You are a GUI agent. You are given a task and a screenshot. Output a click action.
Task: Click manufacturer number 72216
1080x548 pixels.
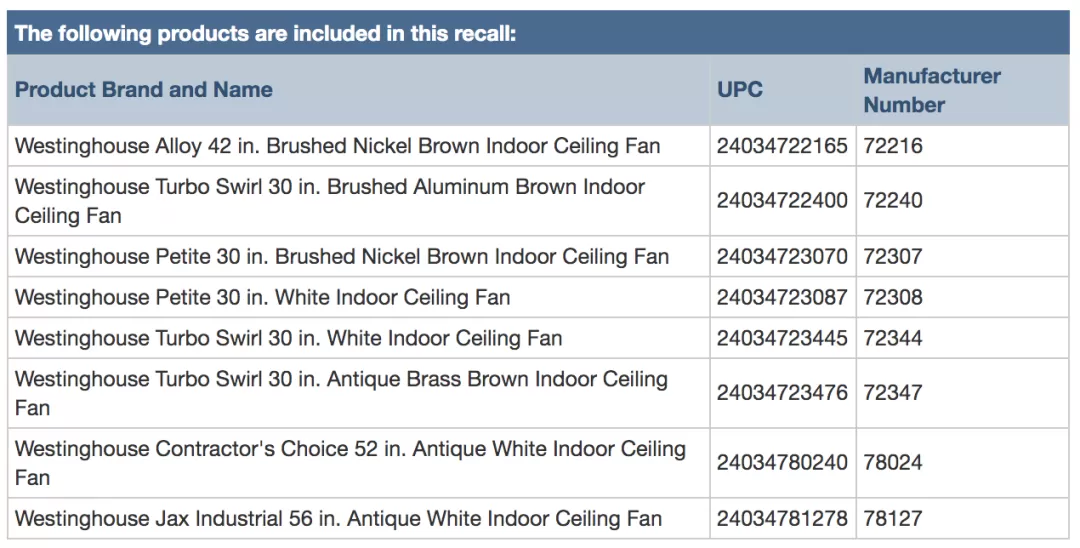(x=893, y=146)
